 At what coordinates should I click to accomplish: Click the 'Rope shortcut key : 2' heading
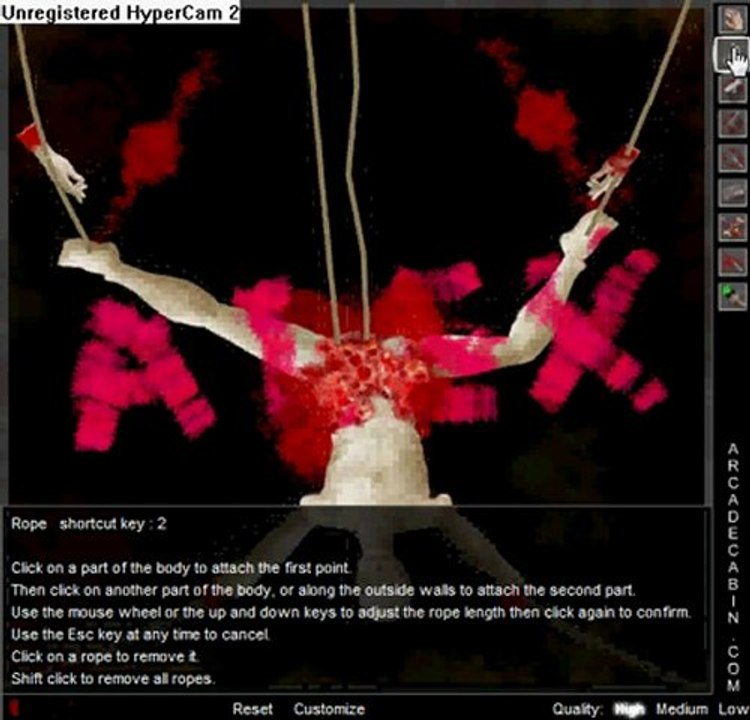tap(89, 524)
